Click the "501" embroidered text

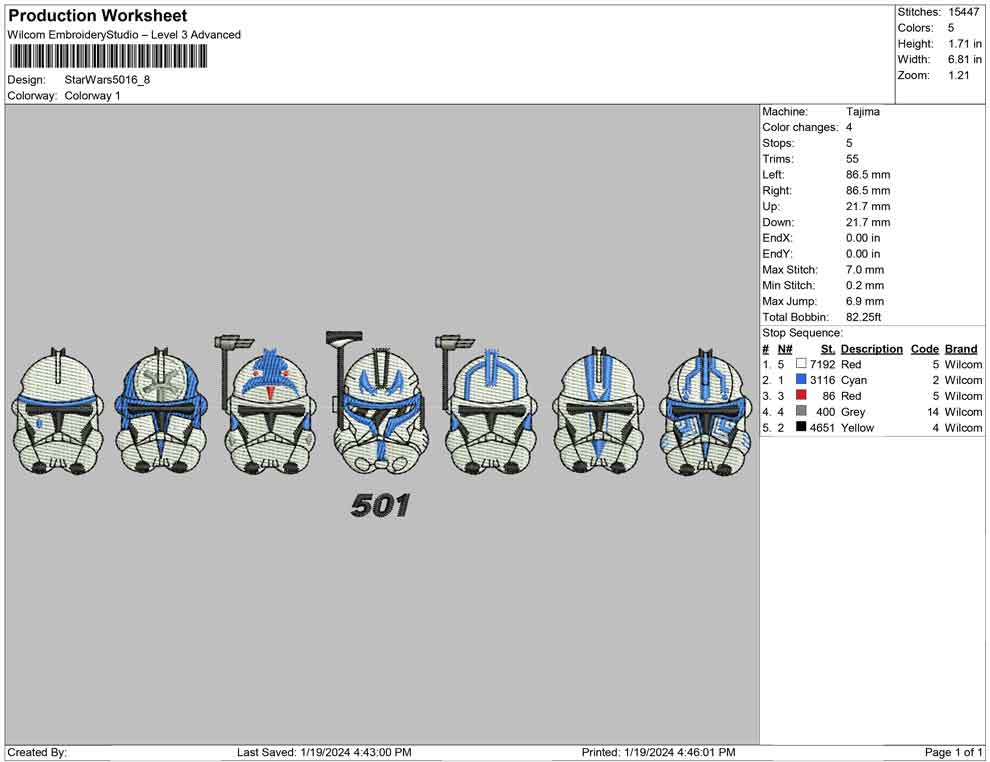click(380, 506)
